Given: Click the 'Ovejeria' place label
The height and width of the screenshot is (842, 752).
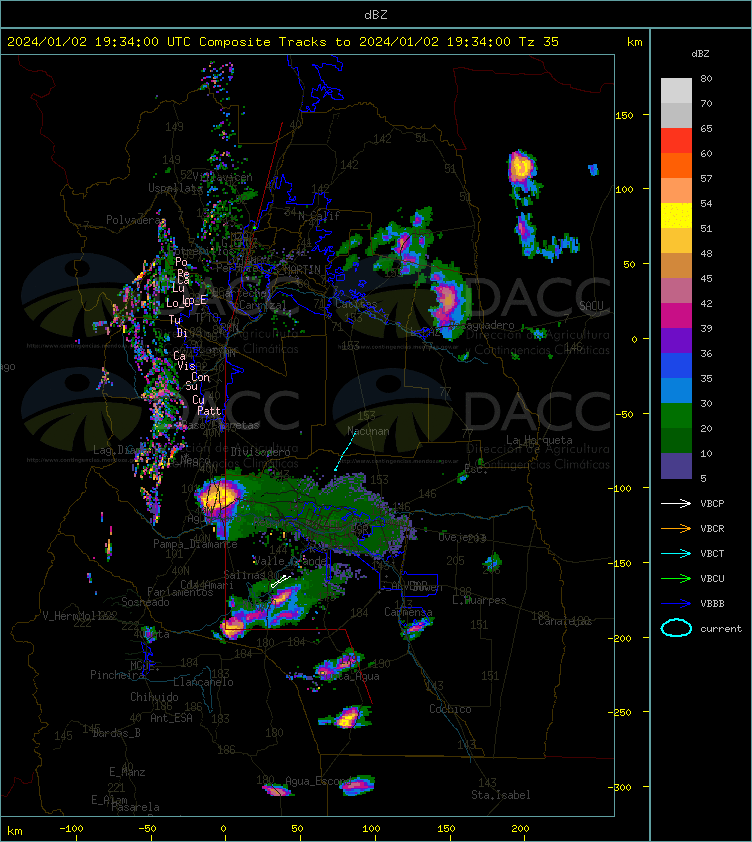Looking at the screenshot, I should tap(462, 537).
